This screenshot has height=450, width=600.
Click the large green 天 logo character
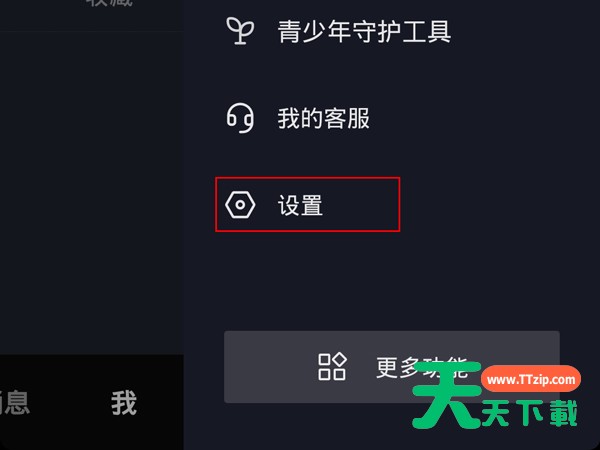447,395
